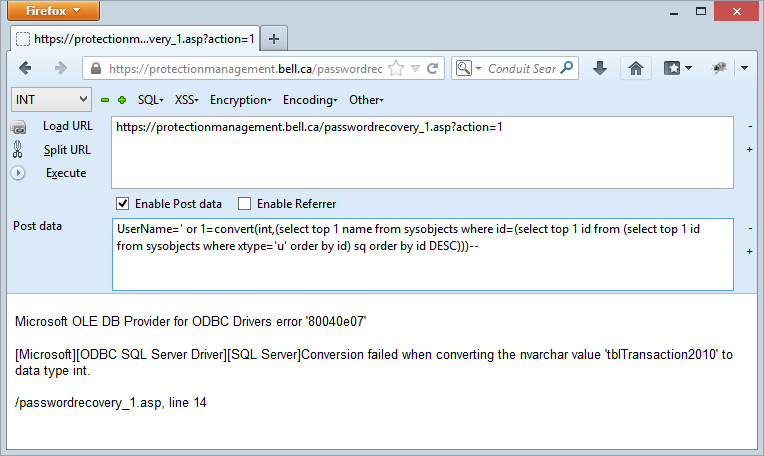The height and width of the screenshot is (456, 764).
Task: Uncheck Enable Post data checkbox
Action: coord(122,204)
